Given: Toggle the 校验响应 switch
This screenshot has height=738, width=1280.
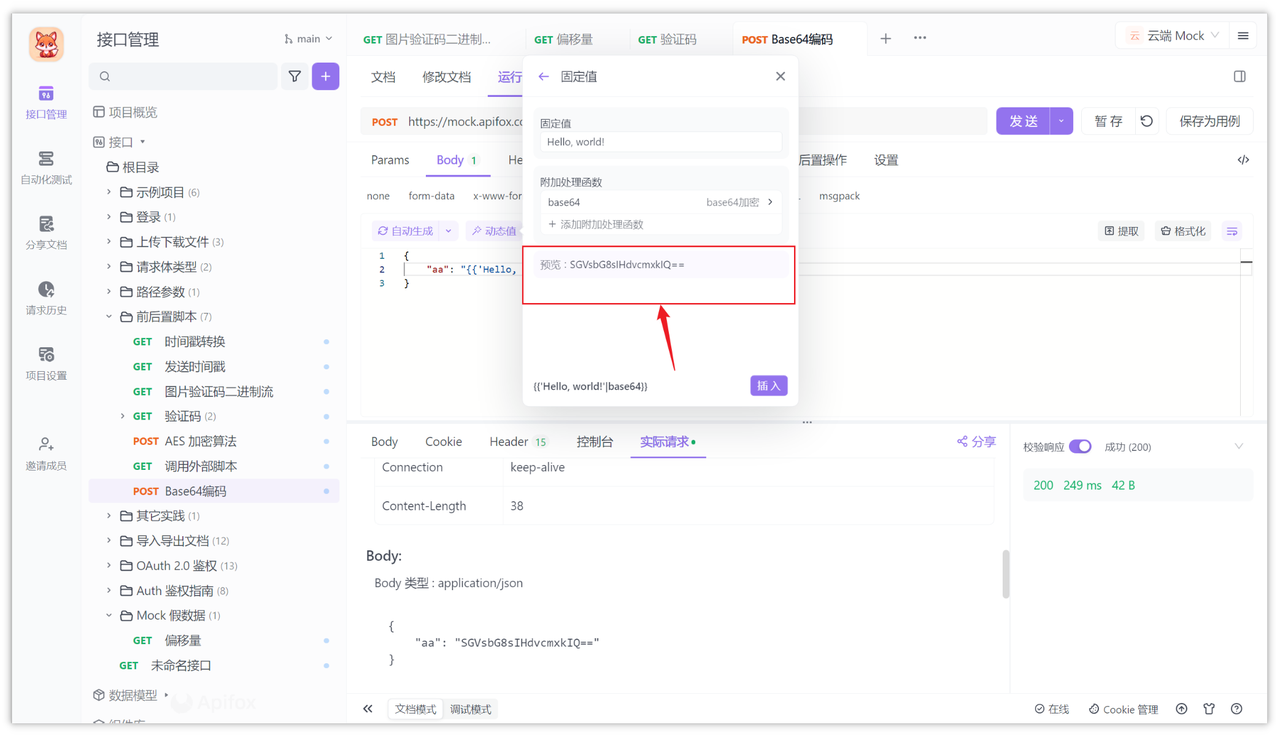Looking at the screenshot, I should pyautogui.click(x=1080, y=447).
